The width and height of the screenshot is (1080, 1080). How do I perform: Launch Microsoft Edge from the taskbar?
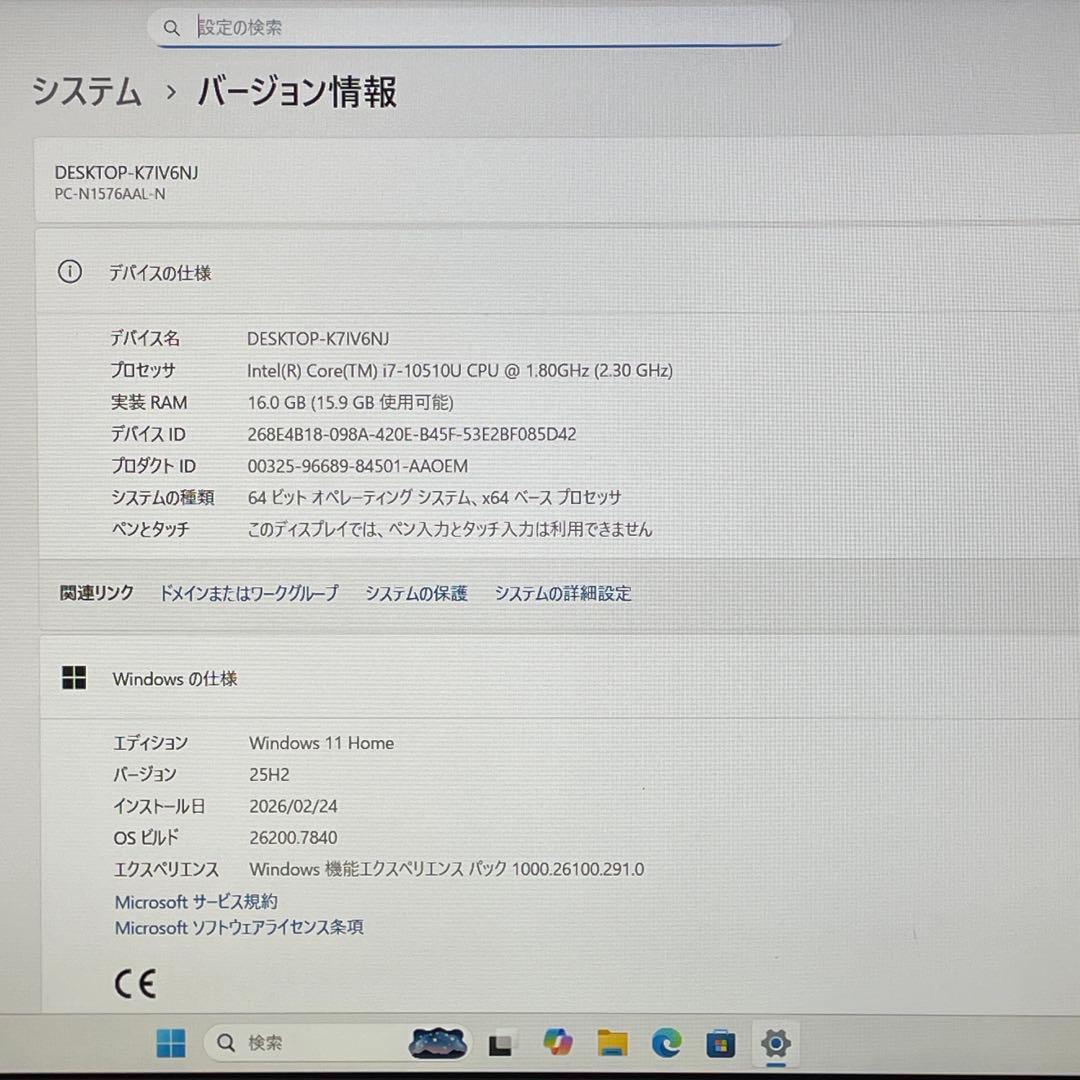point(666,1043)
